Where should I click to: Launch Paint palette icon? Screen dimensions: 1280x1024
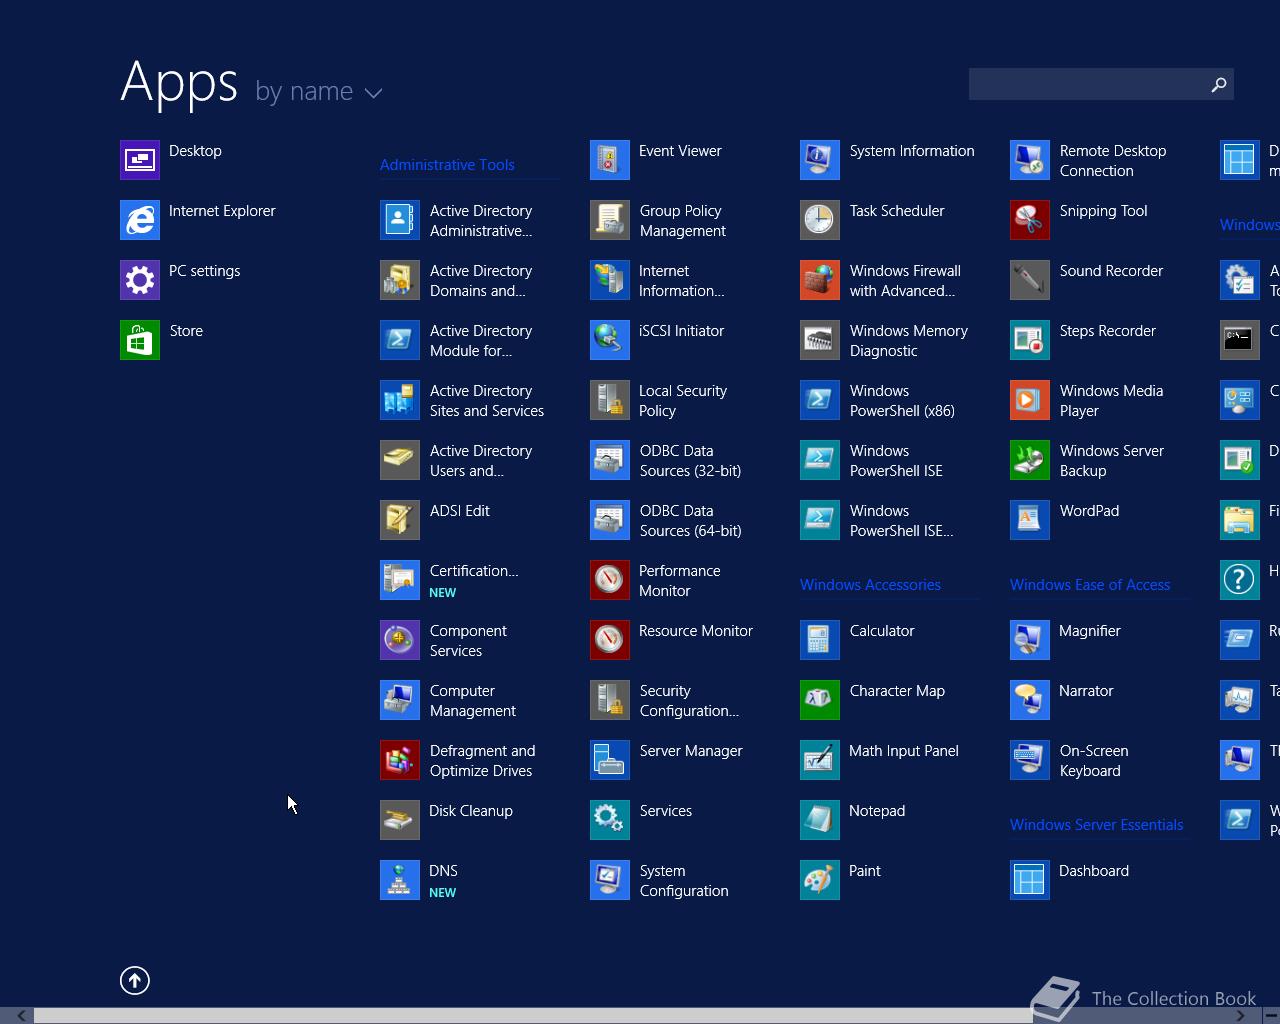[x=820, y=880]
